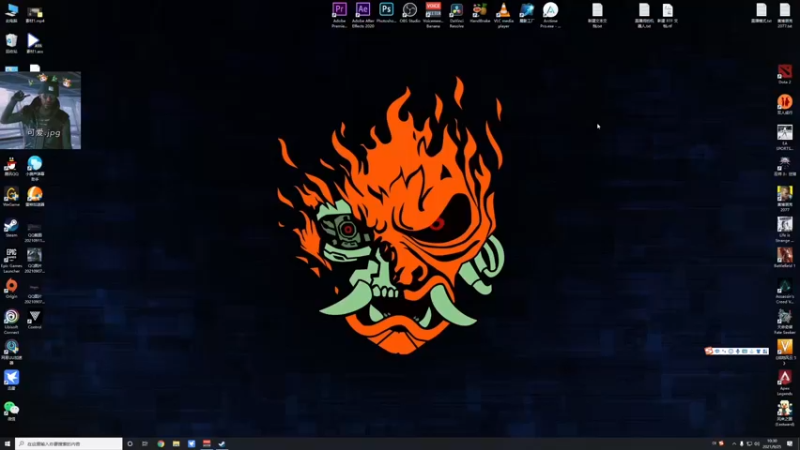Open the Cyberpunk 2077 game shortcut
Viewport: 800px width, 450px height.
[x=785, y=199]
